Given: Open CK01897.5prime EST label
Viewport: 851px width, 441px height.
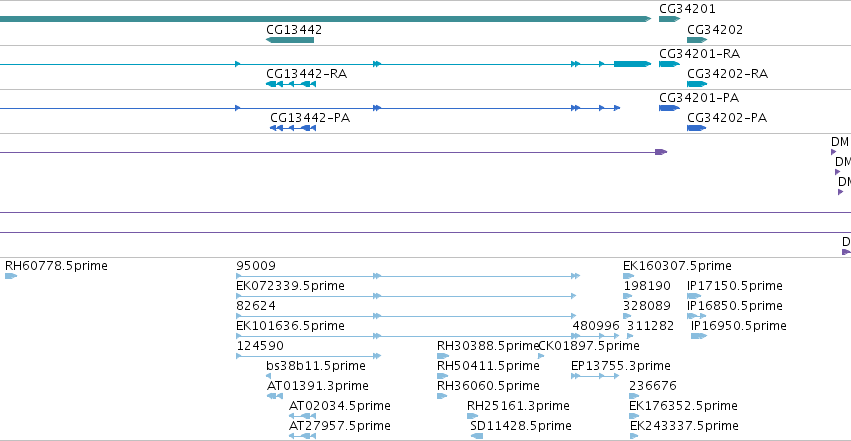Looking at the screenshot, I should pyautogui.click(x=589, y=346).
